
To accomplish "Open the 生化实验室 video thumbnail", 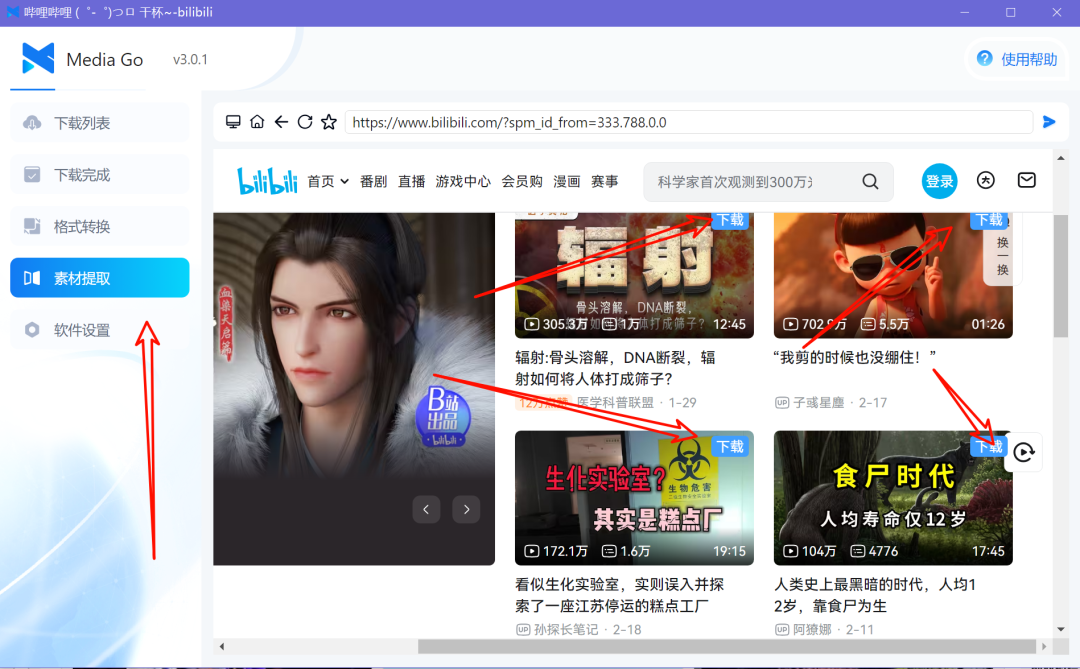I will pos(634,498).
